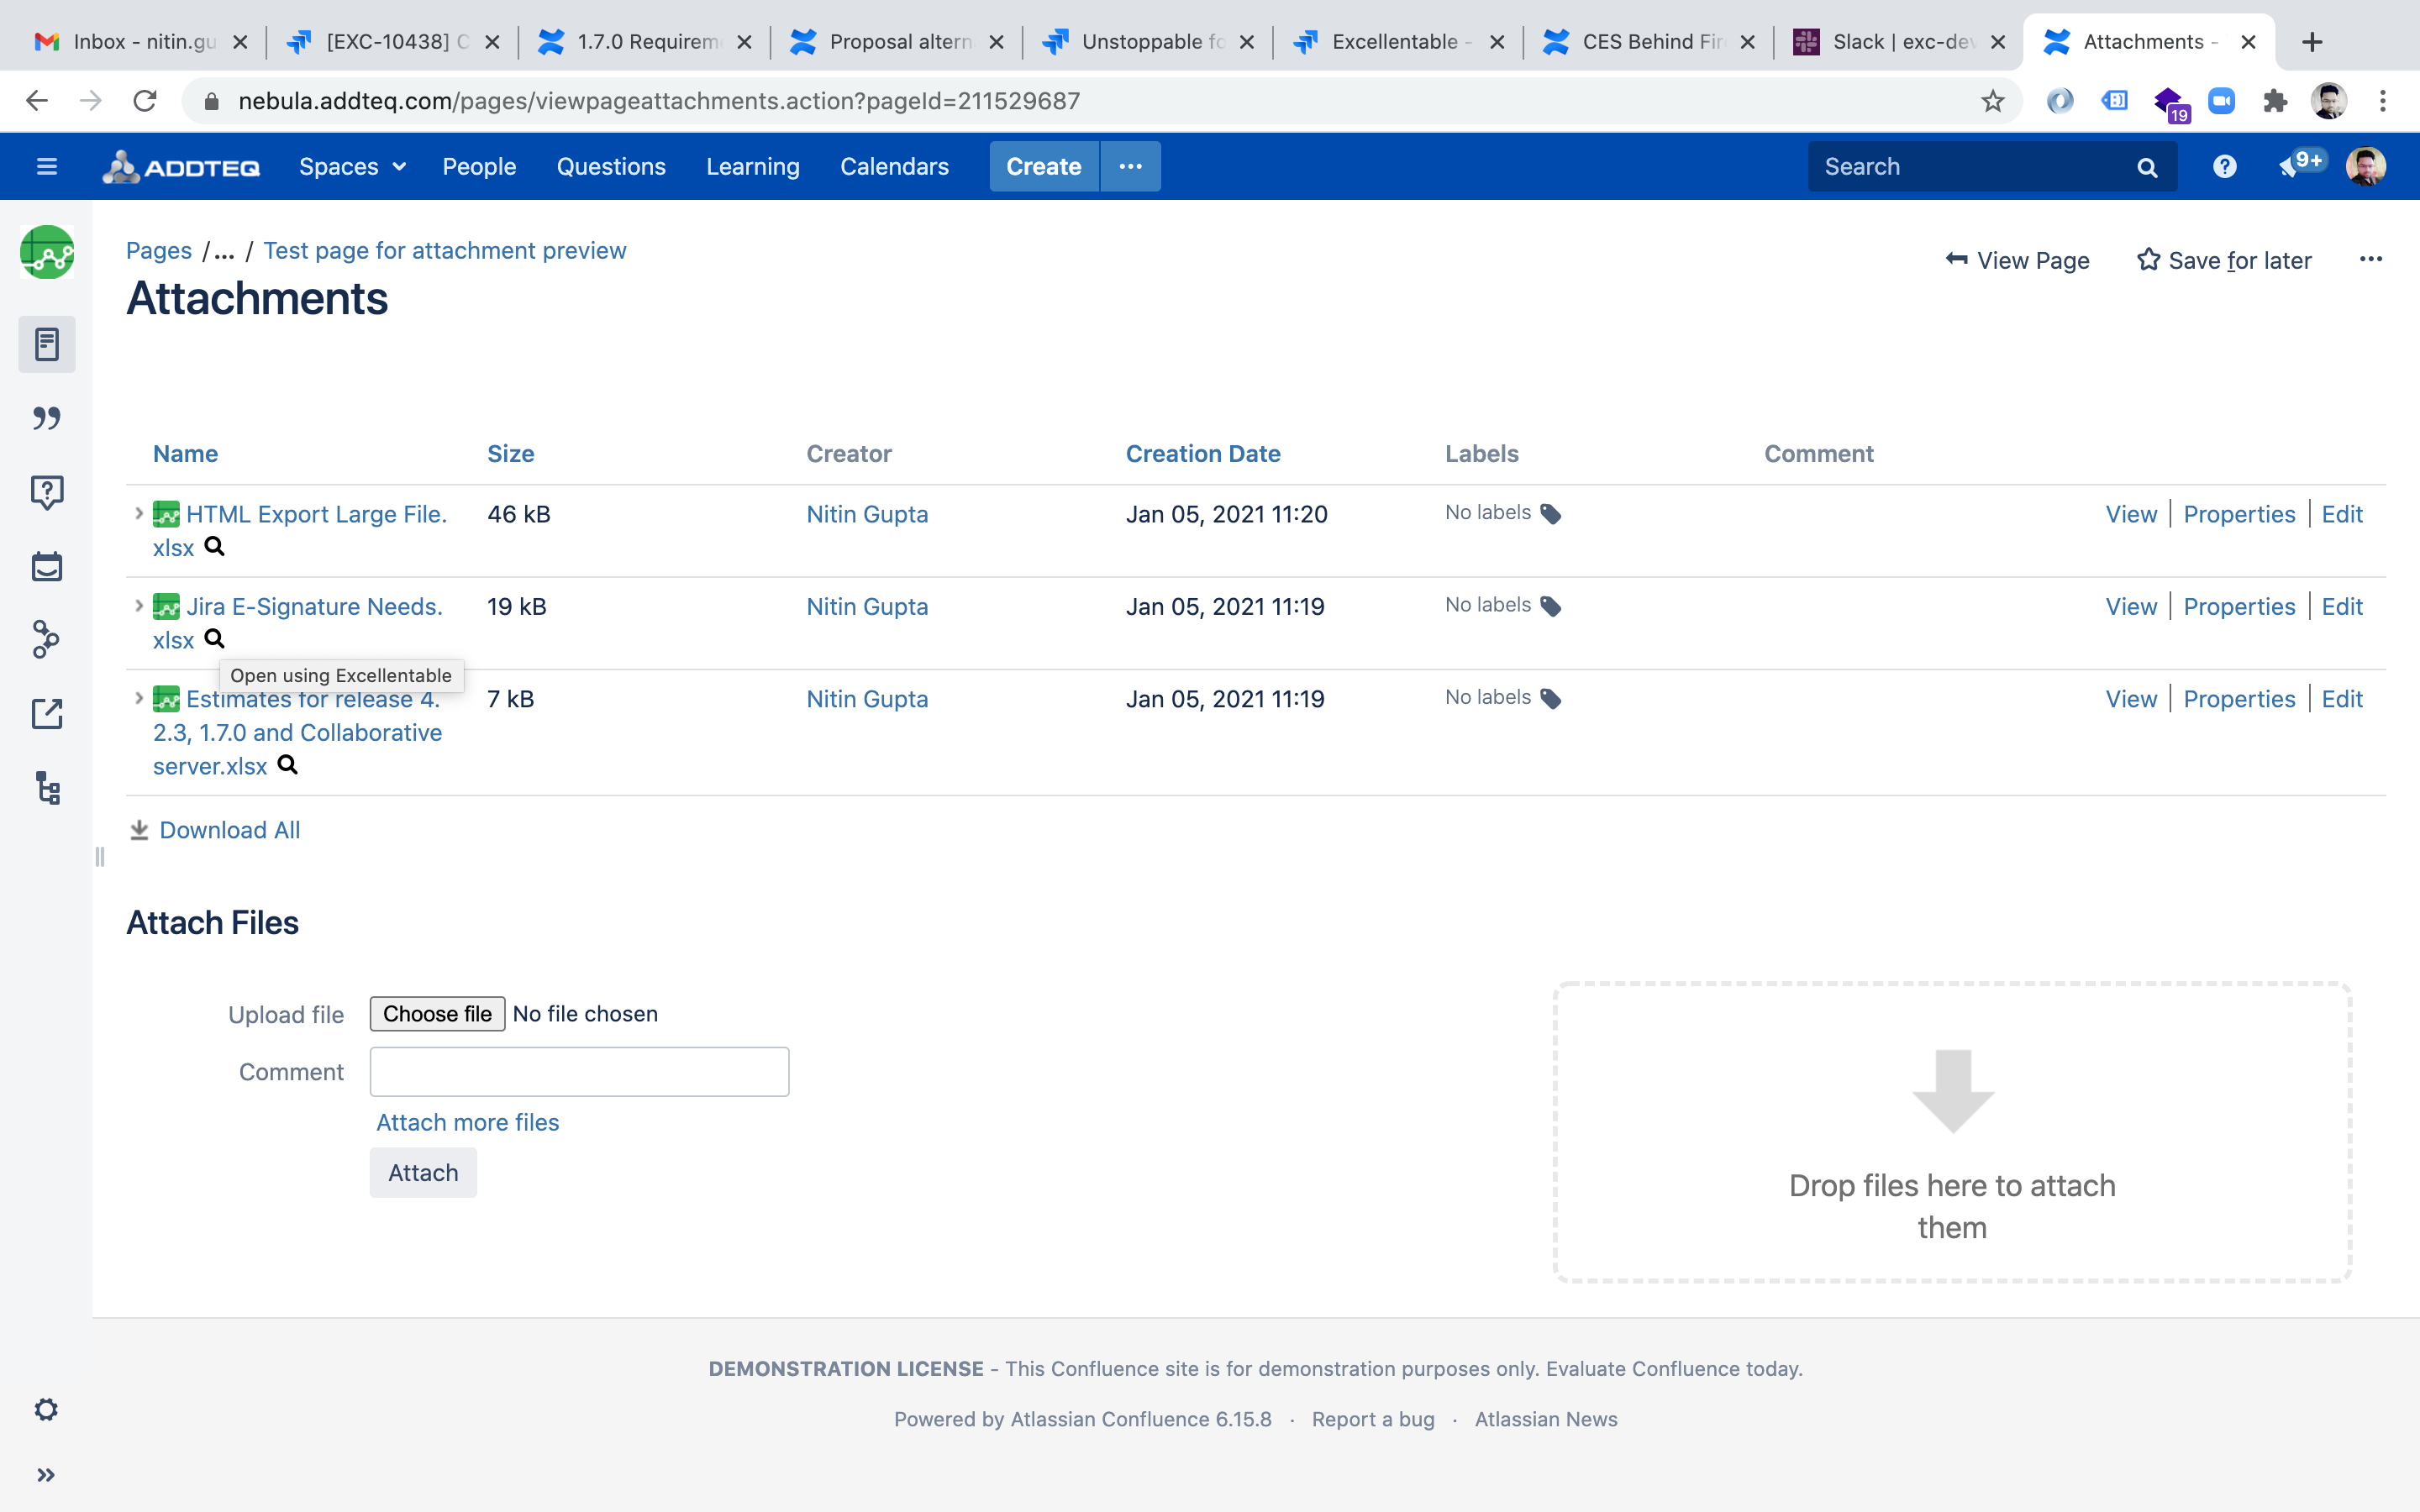The image size is (2420, 1512).
Task: Open the browser extensions puzzle icon
Action: pyautogui.click(x=2275, y=101)
